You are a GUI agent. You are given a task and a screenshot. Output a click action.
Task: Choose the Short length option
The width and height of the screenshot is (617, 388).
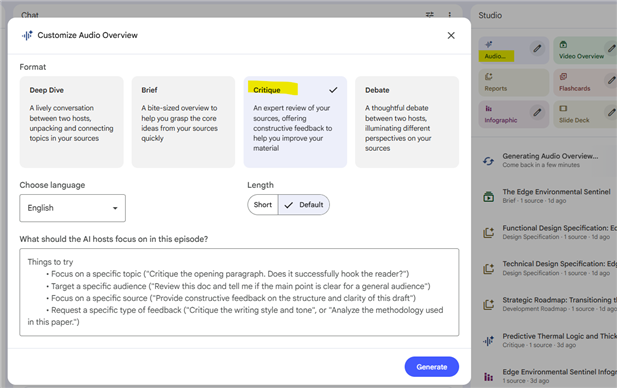(262, 205)
